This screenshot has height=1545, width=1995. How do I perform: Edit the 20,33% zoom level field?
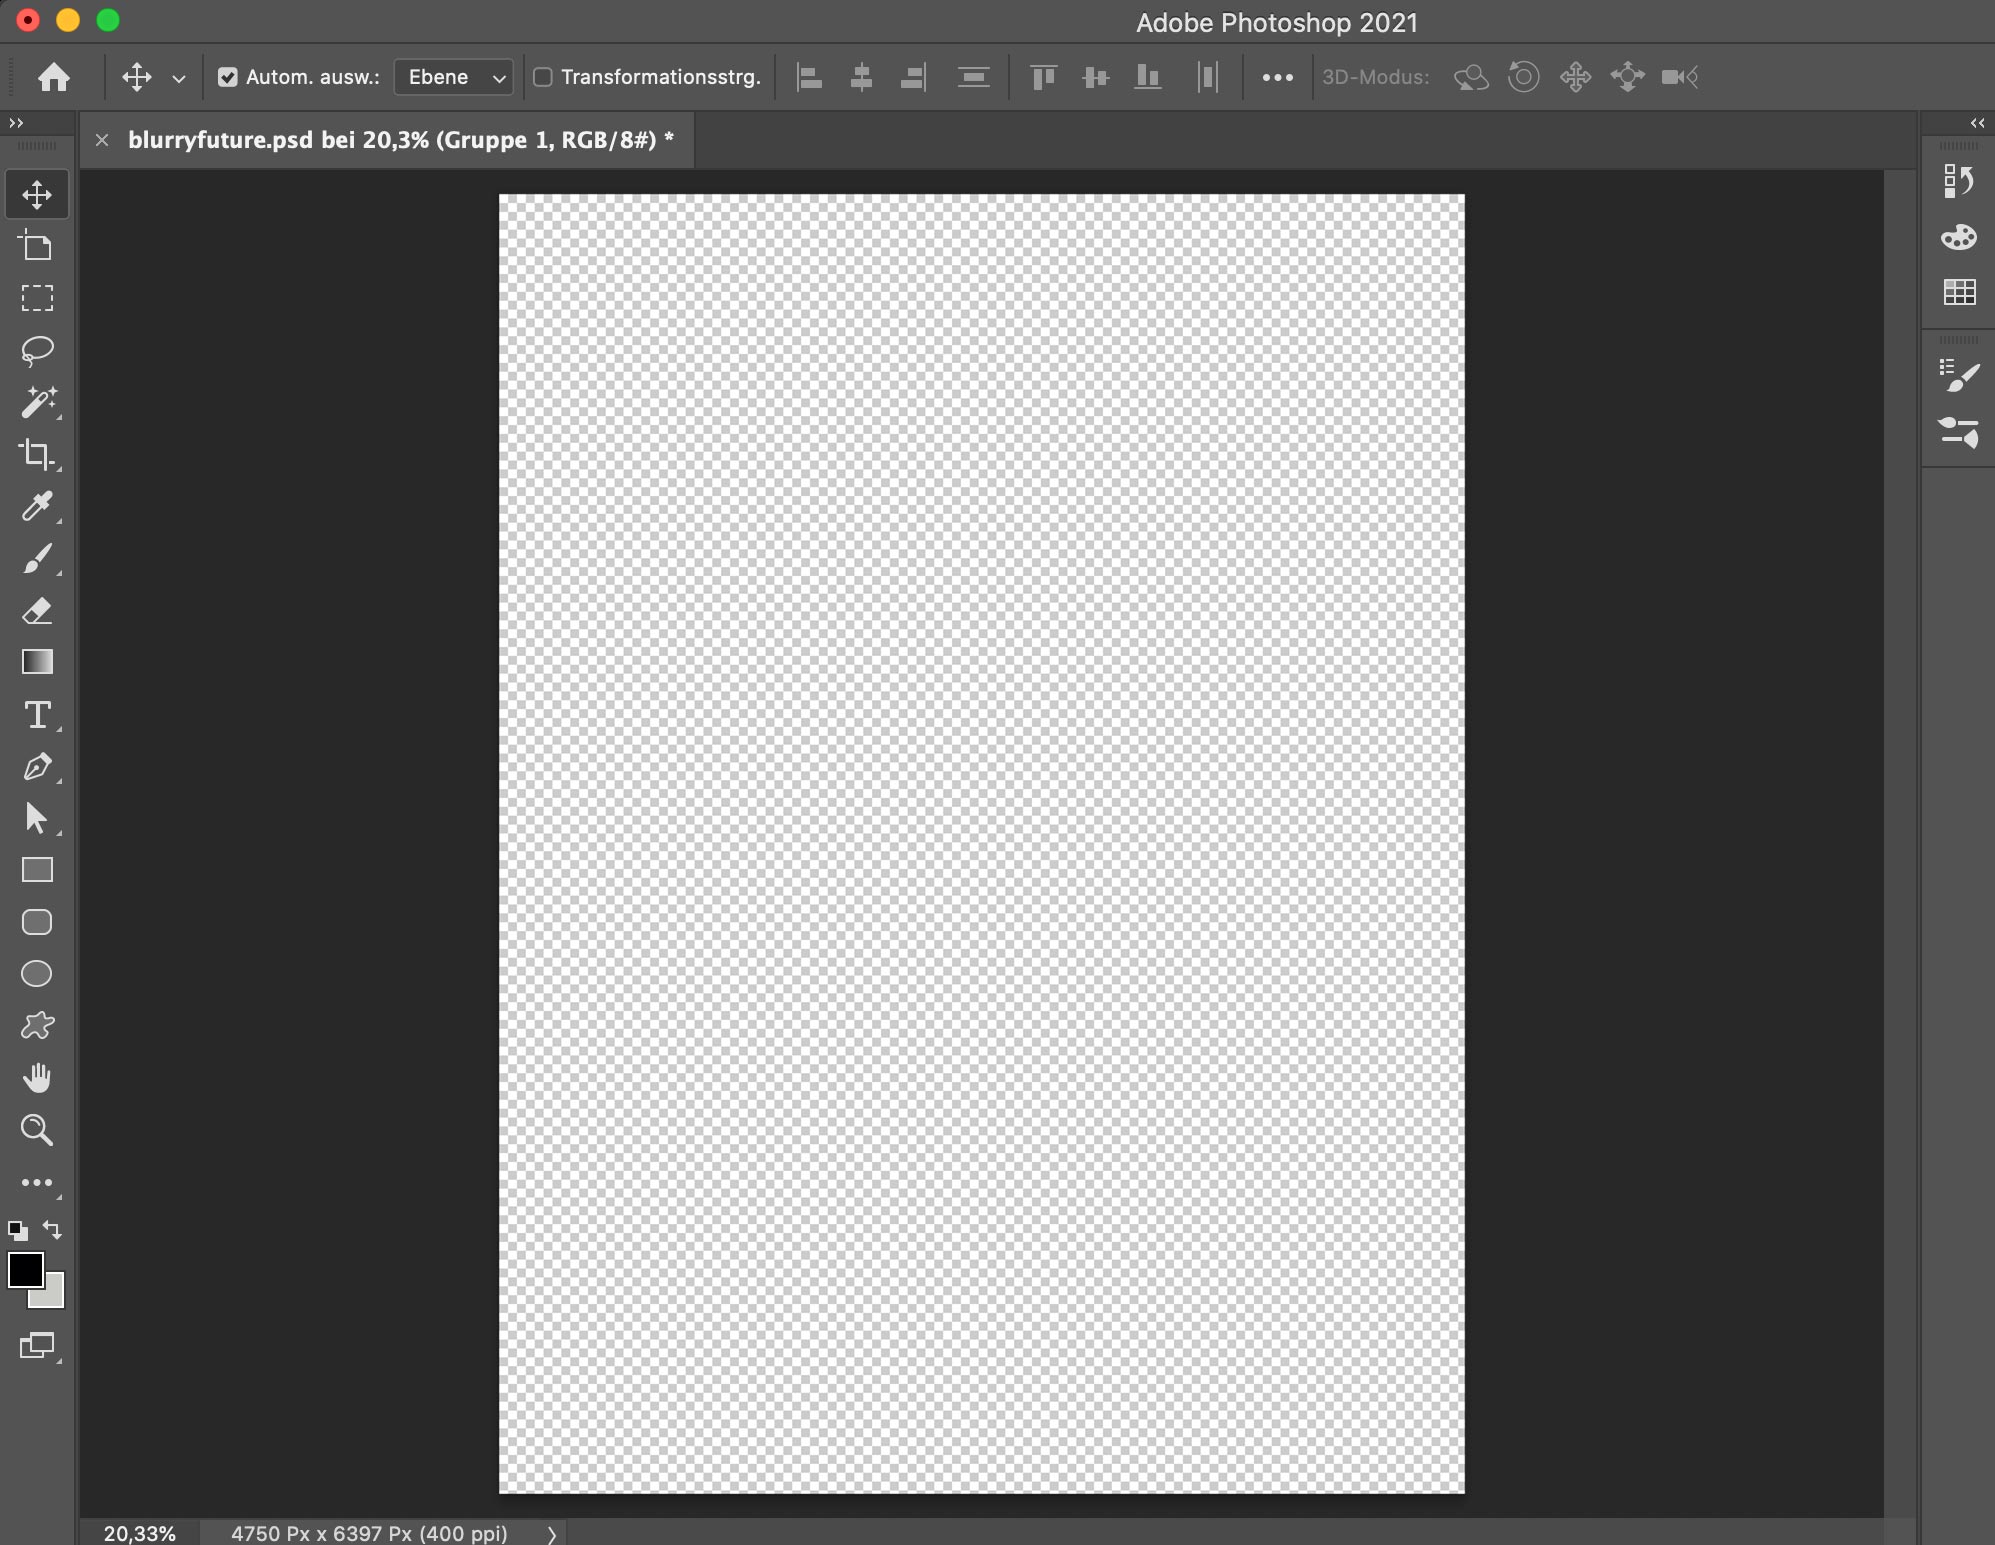140,1533
